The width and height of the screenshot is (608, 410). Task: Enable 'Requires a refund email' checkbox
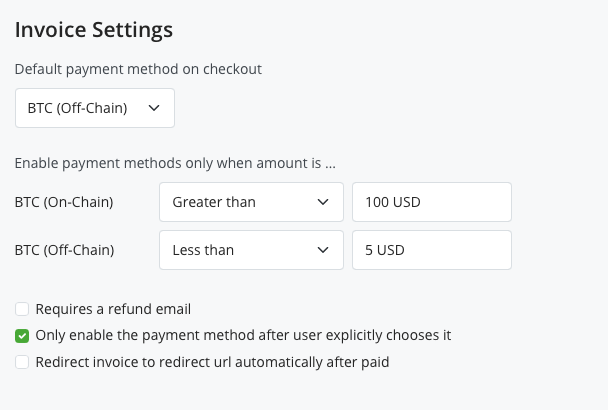tap(22, 309)
